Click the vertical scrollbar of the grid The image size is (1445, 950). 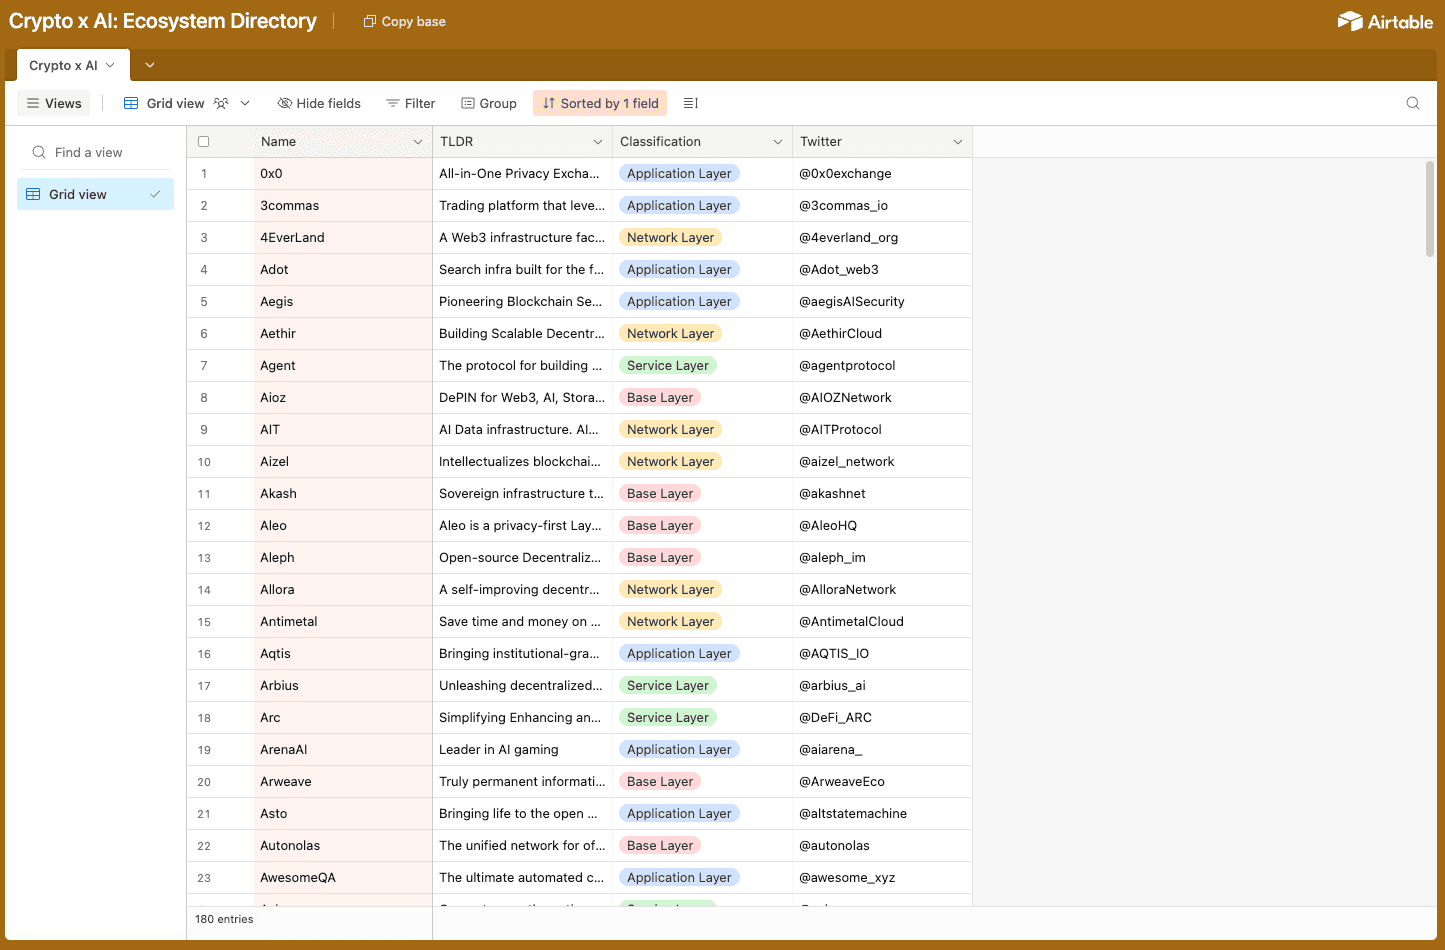pyautogui.click(x=1429, y=210)
